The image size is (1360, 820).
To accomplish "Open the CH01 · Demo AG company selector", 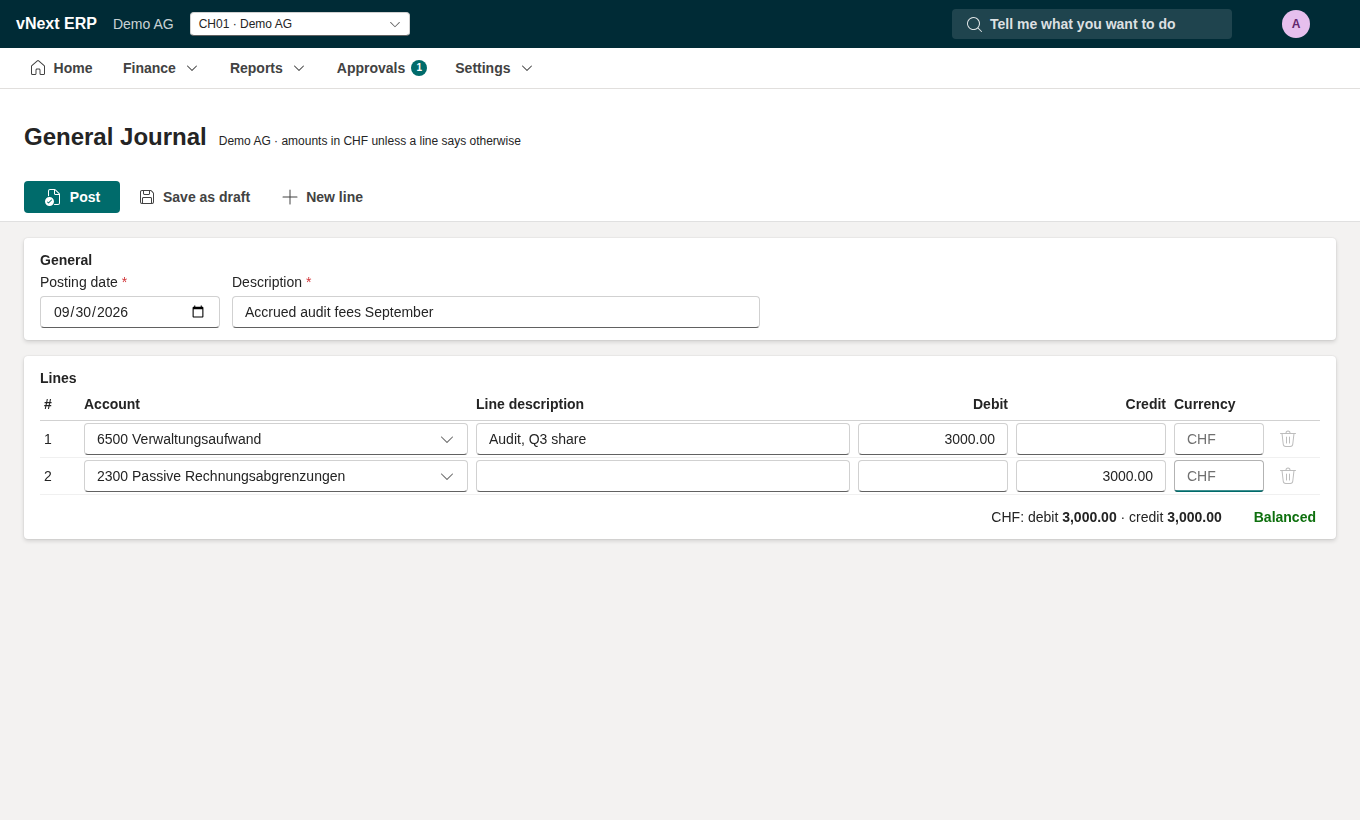I will pyautogui.click(x=300, y=24).
